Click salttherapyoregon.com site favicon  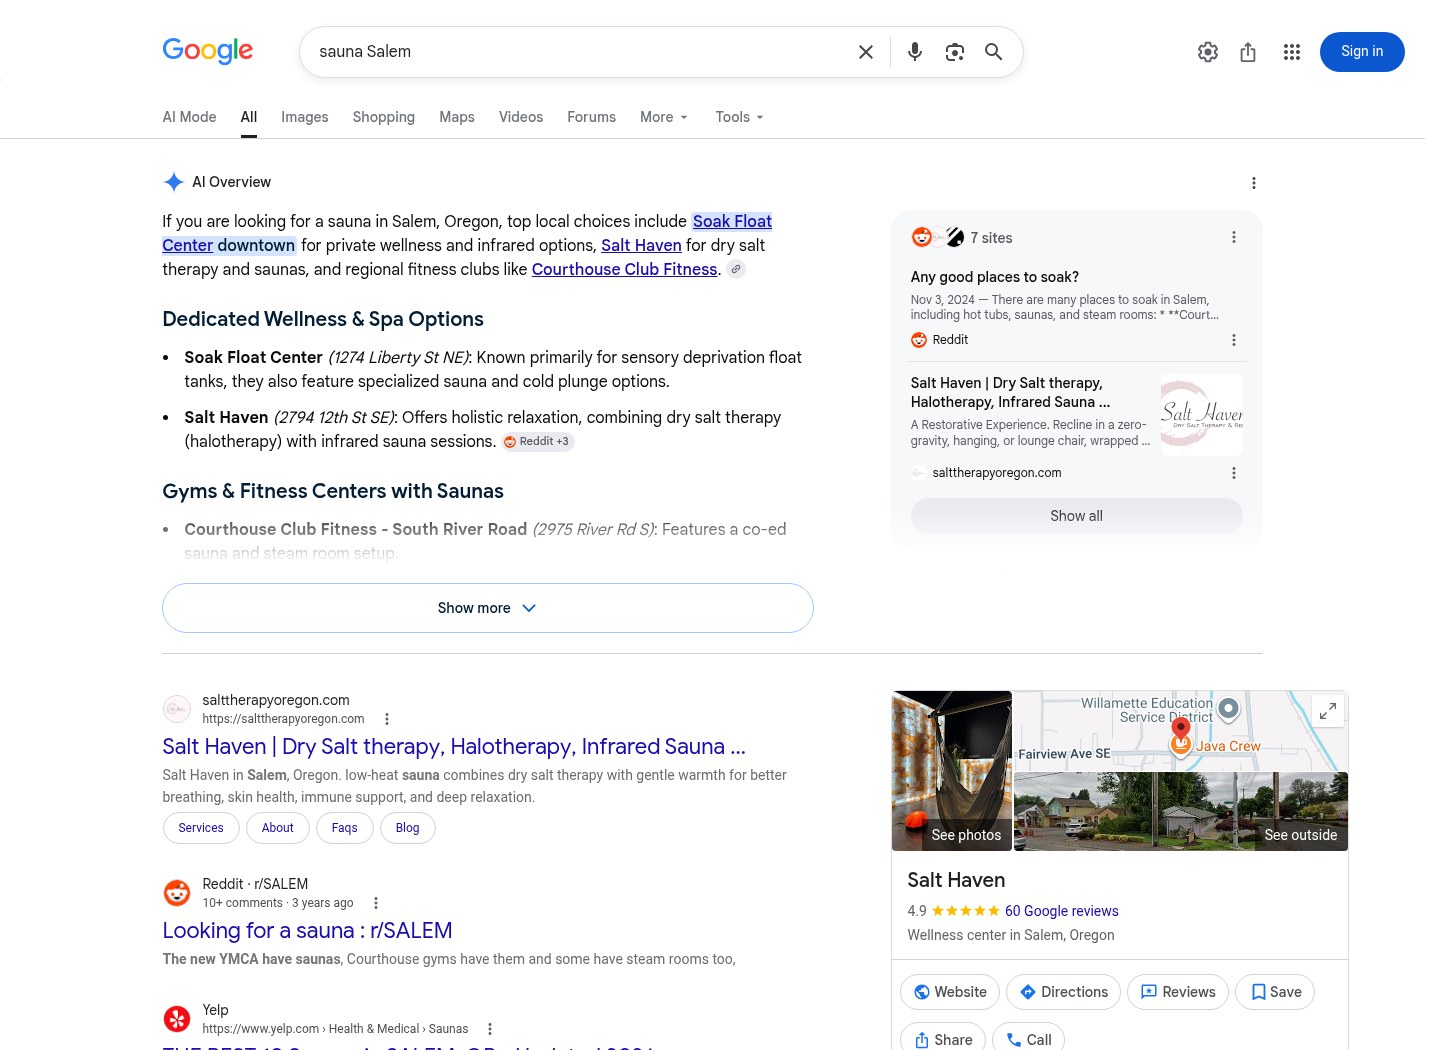177,709
